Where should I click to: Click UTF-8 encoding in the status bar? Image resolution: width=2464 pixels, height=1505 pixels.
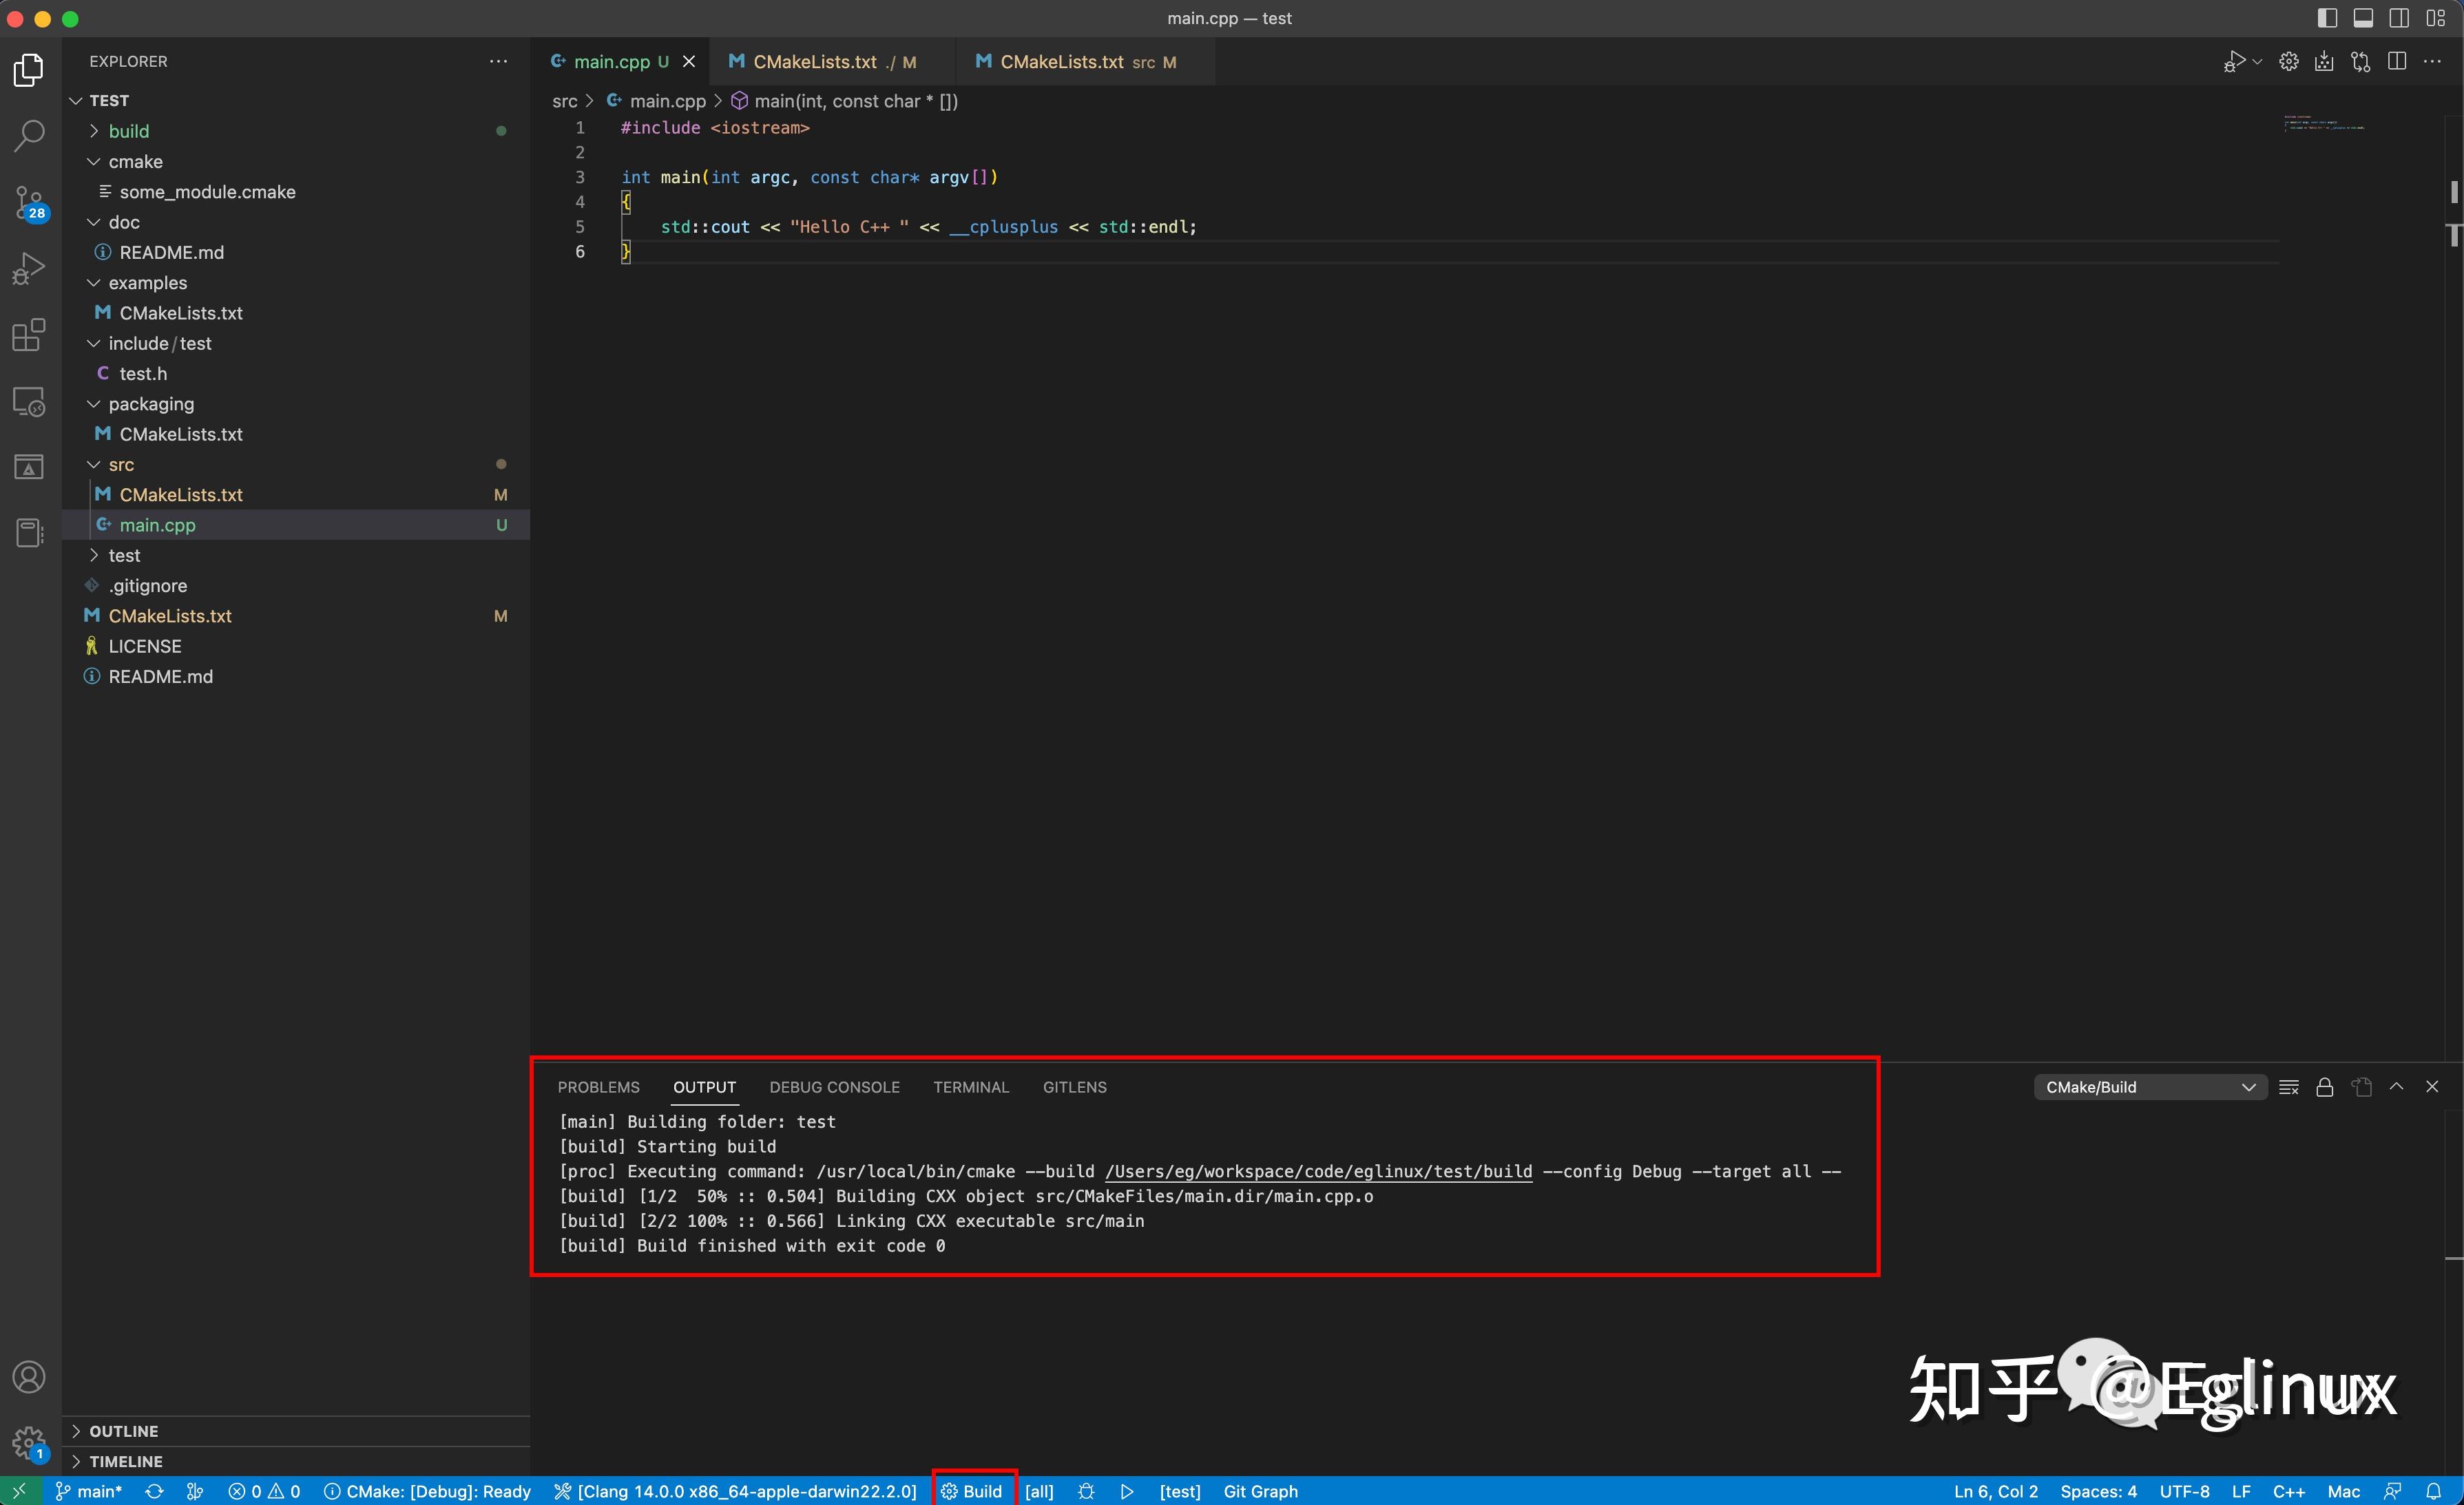click(2186, 1491)
